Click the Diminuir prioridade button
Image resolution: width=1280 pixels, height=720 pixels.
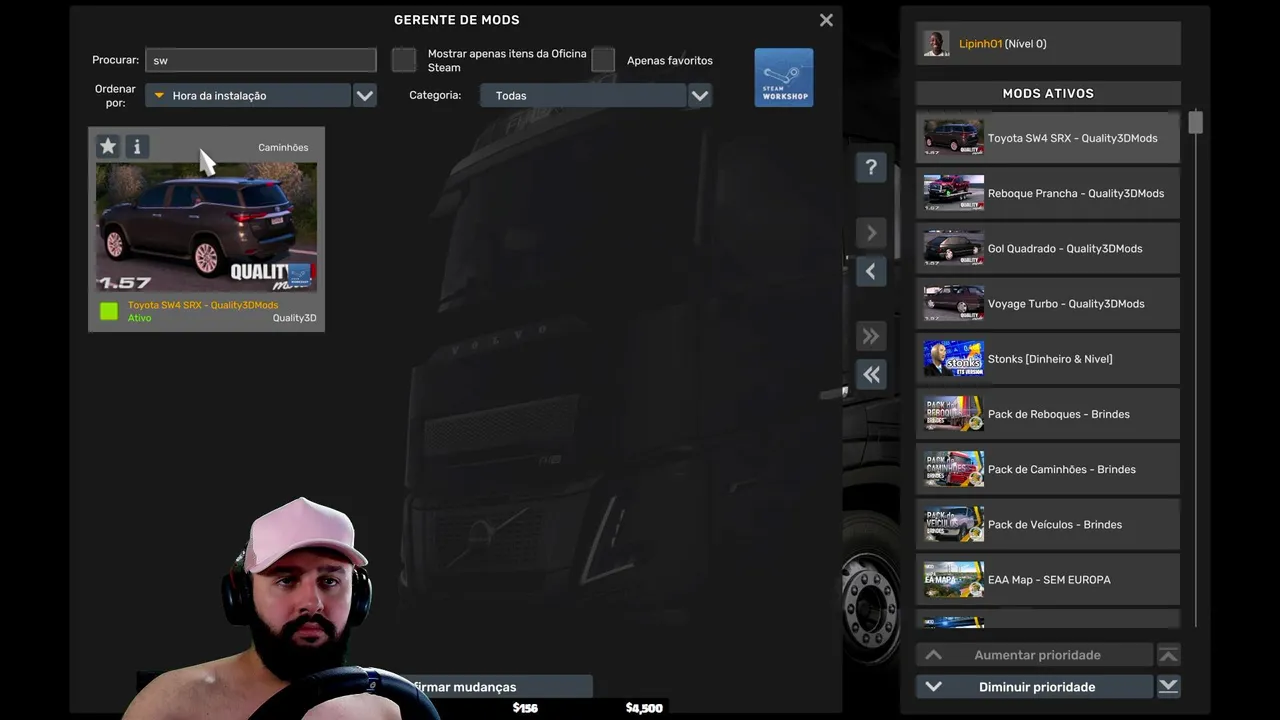pyautogui.click(x=1034, y=687)
